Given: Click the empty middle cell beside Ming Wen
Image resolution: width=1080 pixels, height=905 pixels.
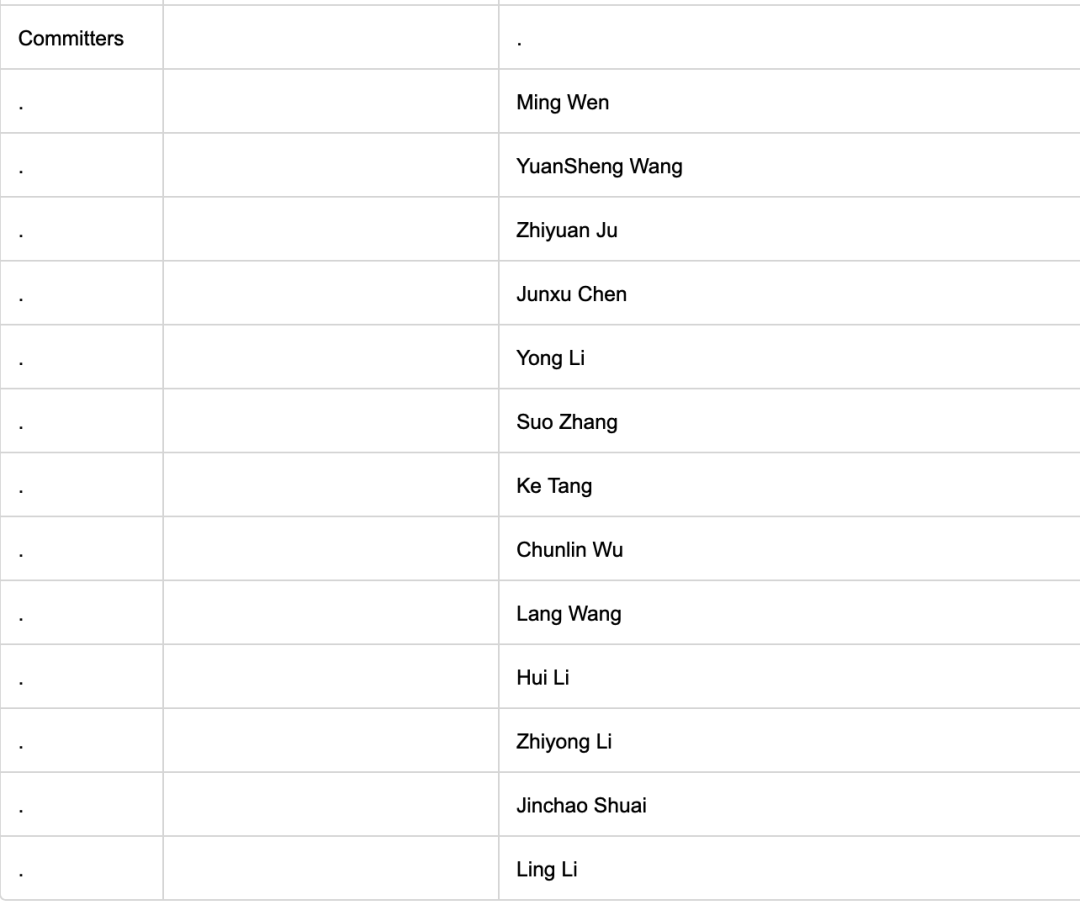Looking at the screenshot, I should pos(331,102).
